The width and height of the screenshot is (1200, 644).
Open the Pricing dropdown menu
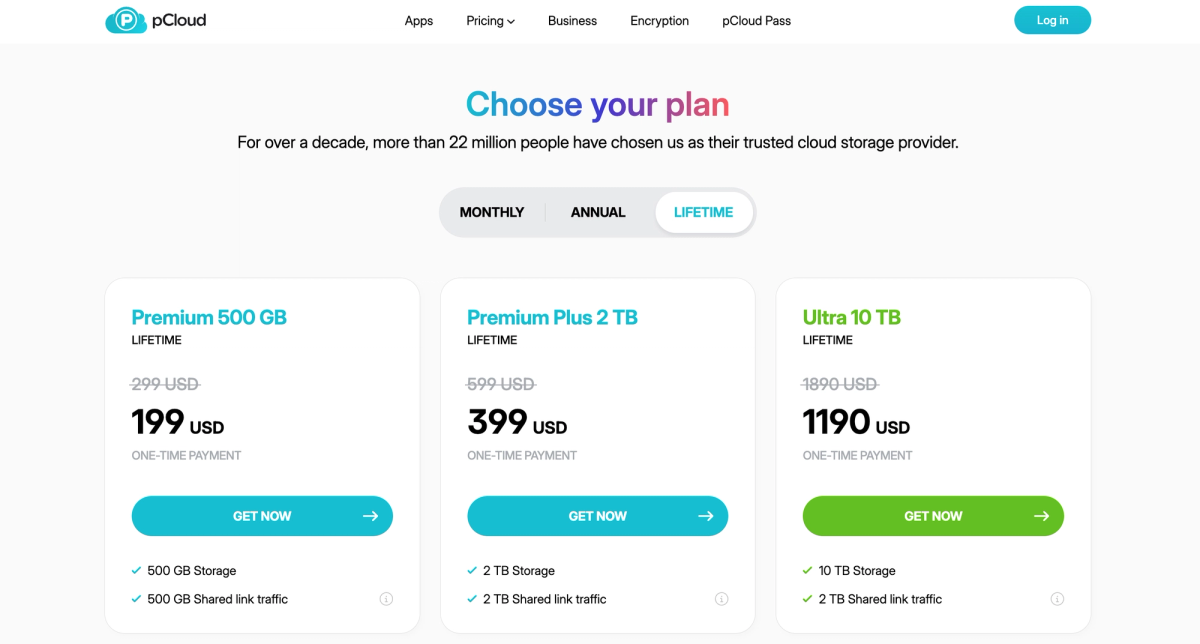click(x=490, y=20)
